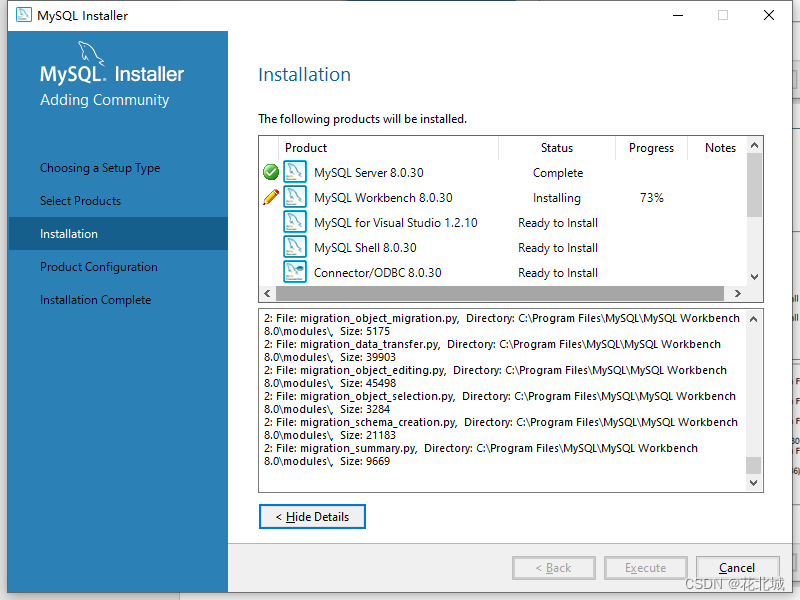
Task: Click the product list vertical scrollbar thumb
Action: click(755, 185)
